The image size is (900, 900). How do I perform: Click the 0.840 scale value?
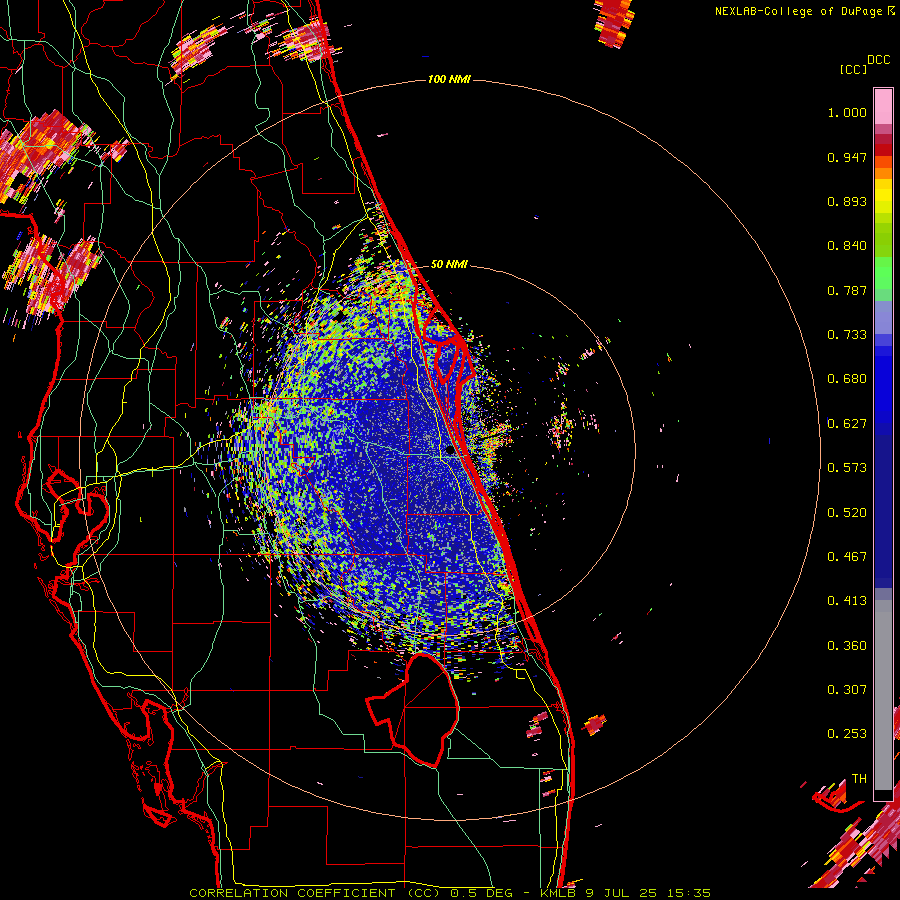pos(847,246)
